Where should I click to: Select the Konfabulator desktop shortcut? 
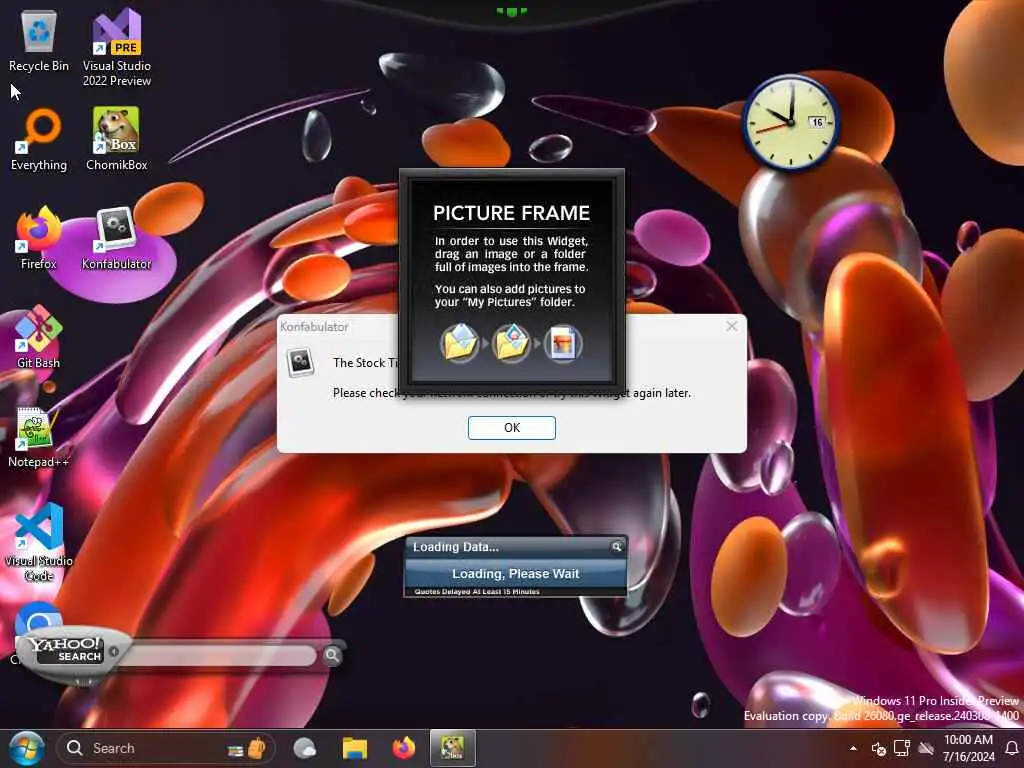116,239
